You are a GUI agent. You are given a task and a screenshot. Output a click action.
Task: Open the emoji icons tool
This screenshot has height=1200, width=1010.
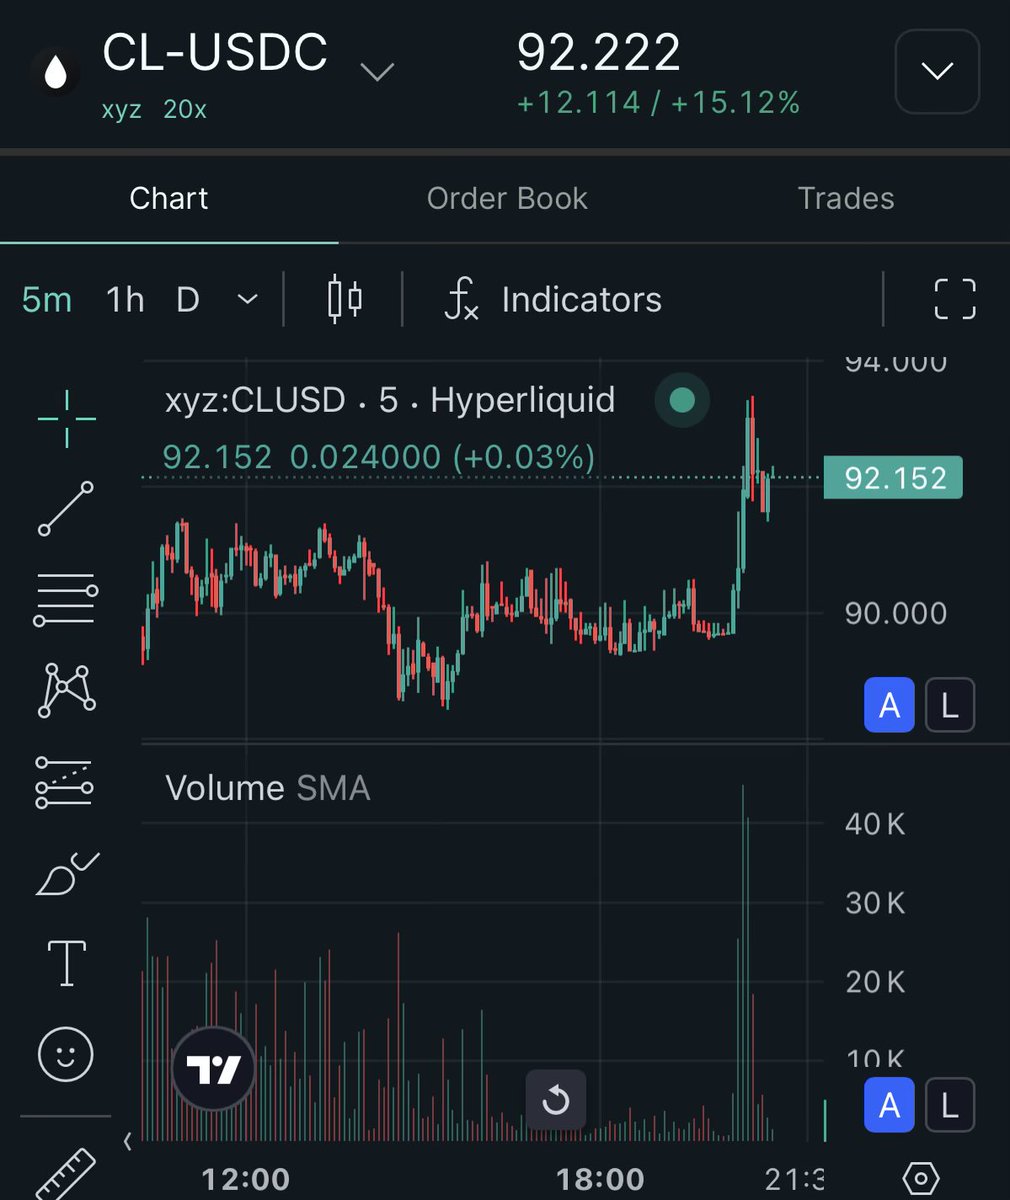point(66,1054)
